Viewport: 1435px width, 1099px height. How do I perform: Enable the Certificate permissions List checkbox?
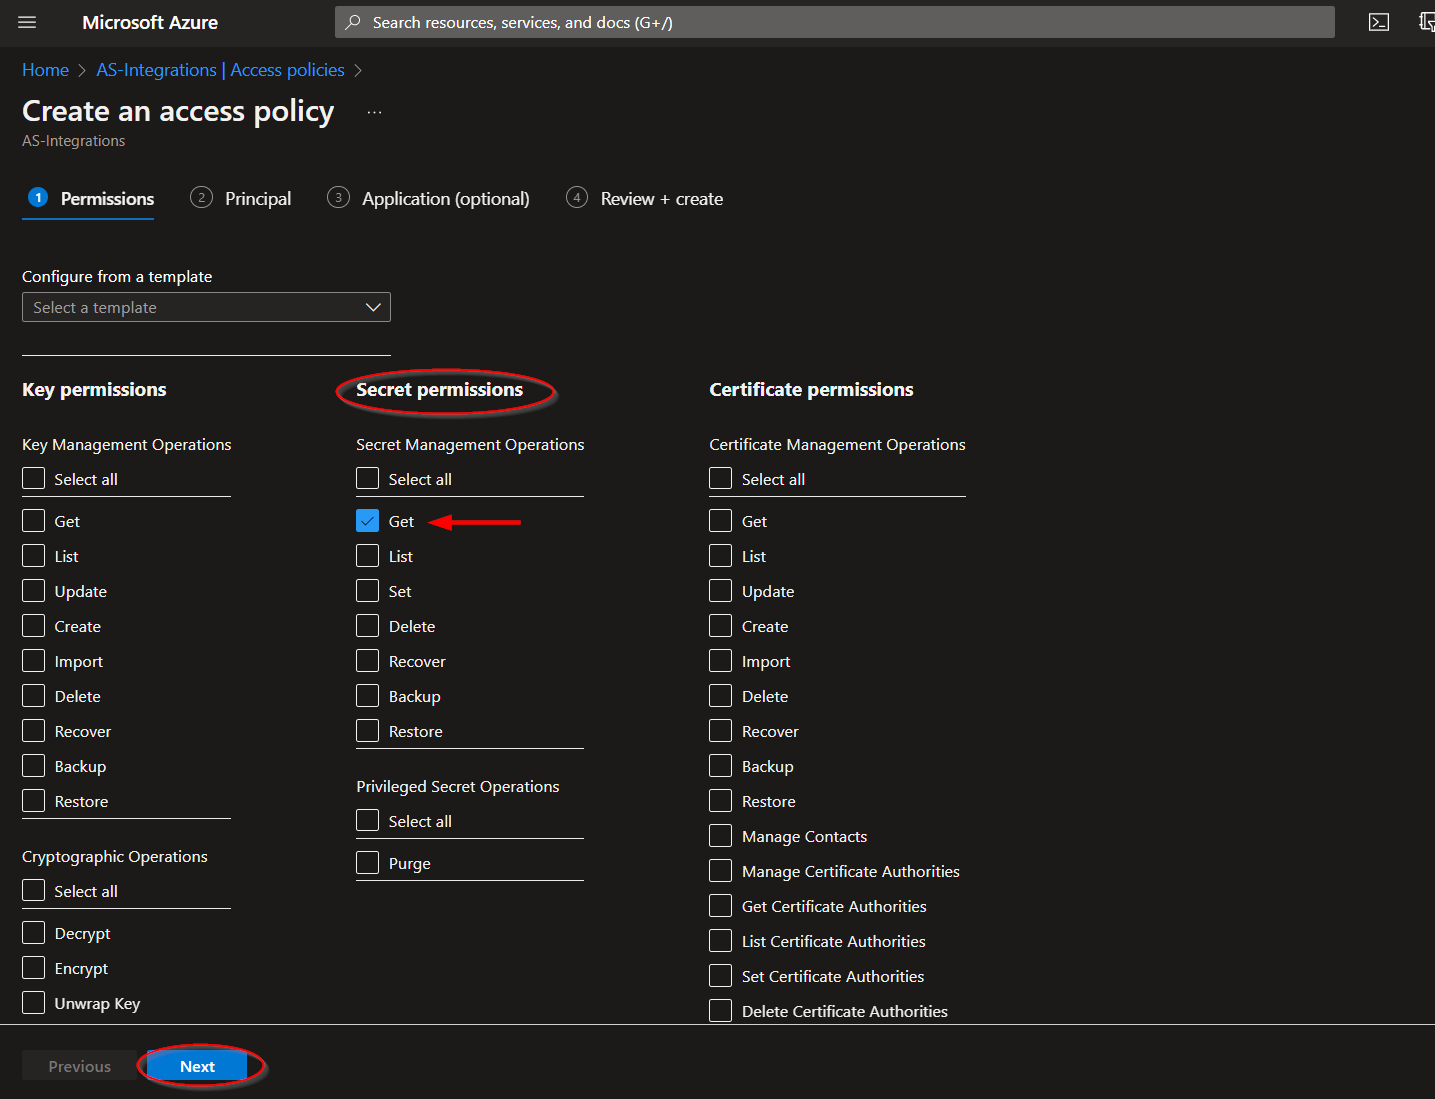pyautogui.click(x=721, y=556)
